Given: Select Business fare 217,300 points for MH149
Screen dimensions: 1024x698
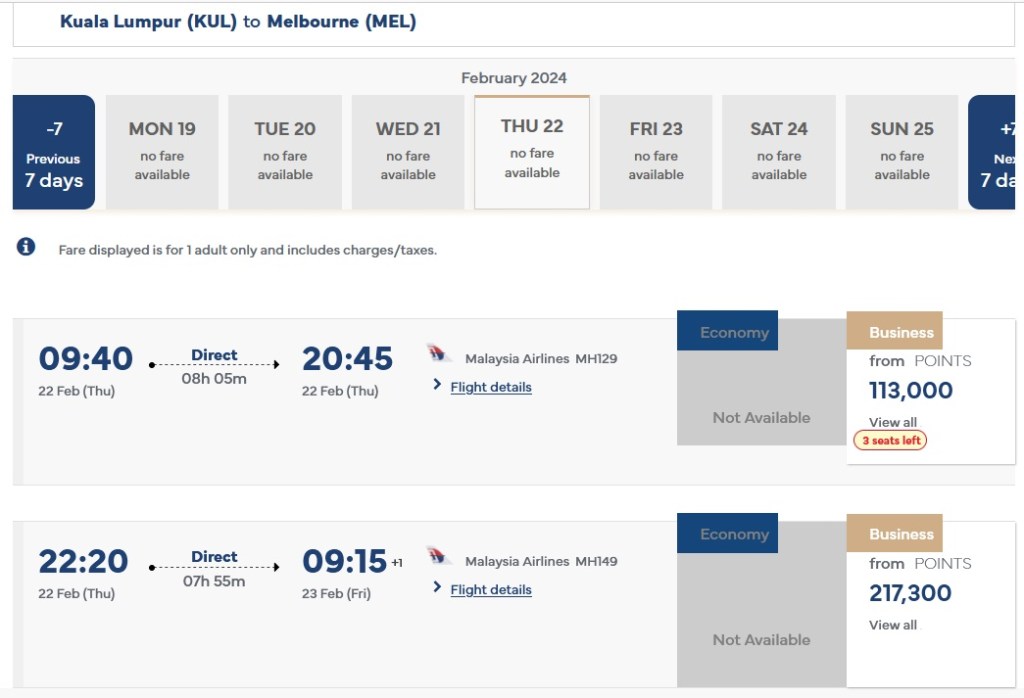Looking at the screenshot, I should coord(911,593).
